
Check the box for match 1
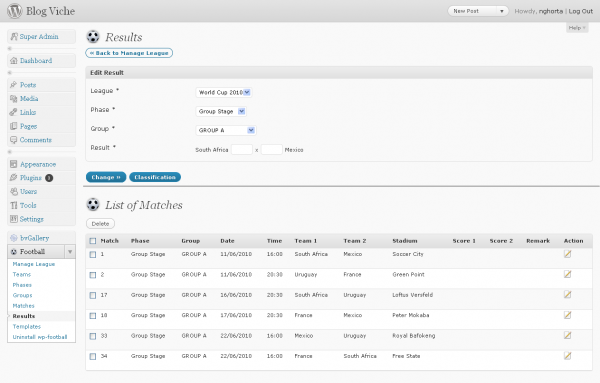pyautogui.click(x=93, y=254)
